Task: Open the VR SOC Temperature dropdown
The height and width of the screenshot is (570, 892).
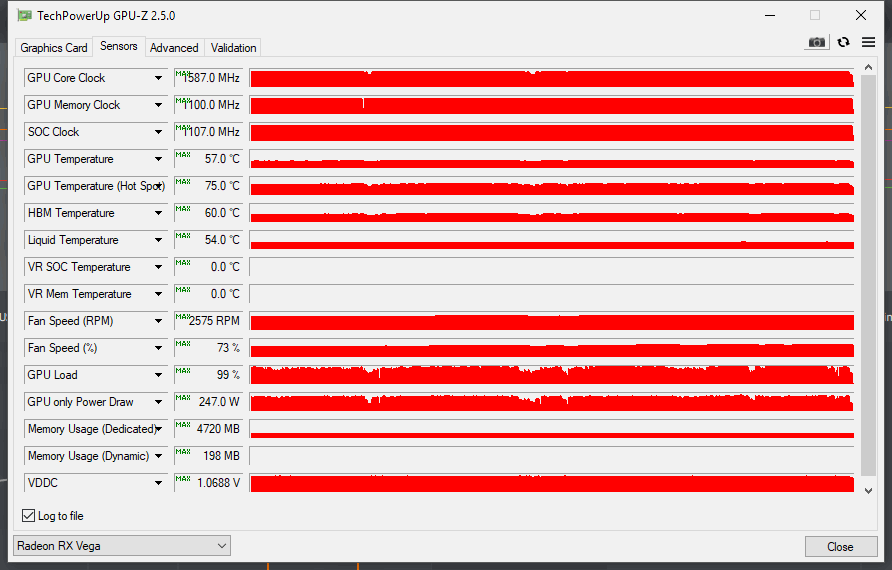Action: pos(158,267)
